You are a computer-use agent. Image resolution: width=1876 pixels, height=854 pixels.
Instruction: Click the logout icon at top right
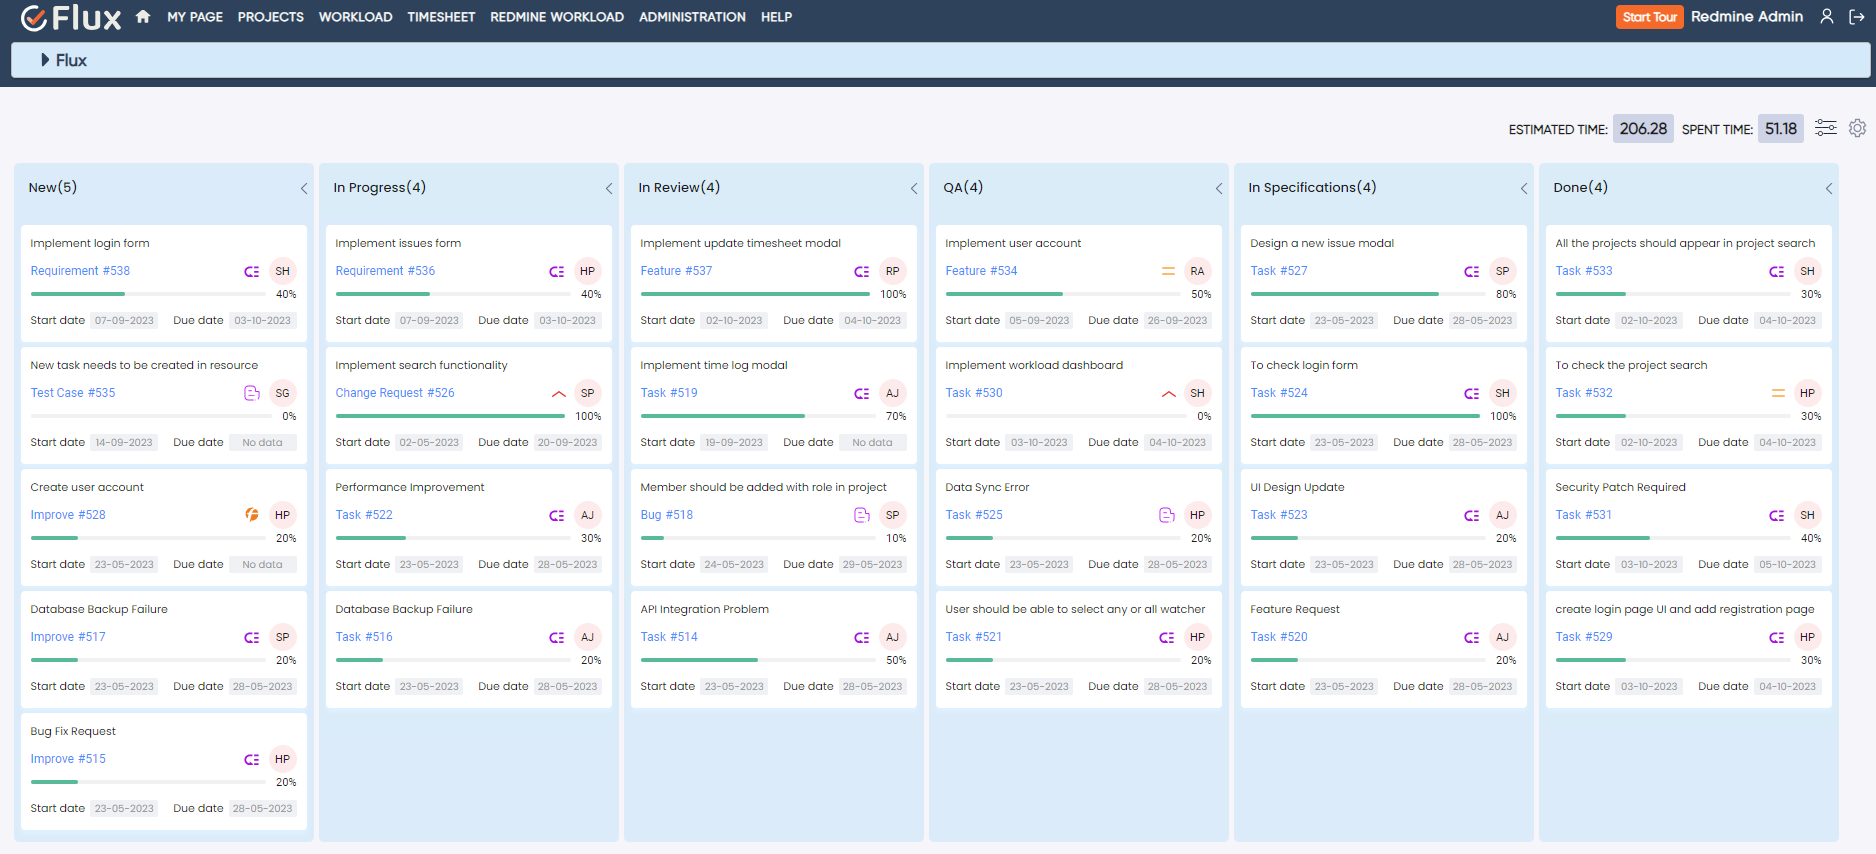pyautogui.click(x=1856, y=17)
